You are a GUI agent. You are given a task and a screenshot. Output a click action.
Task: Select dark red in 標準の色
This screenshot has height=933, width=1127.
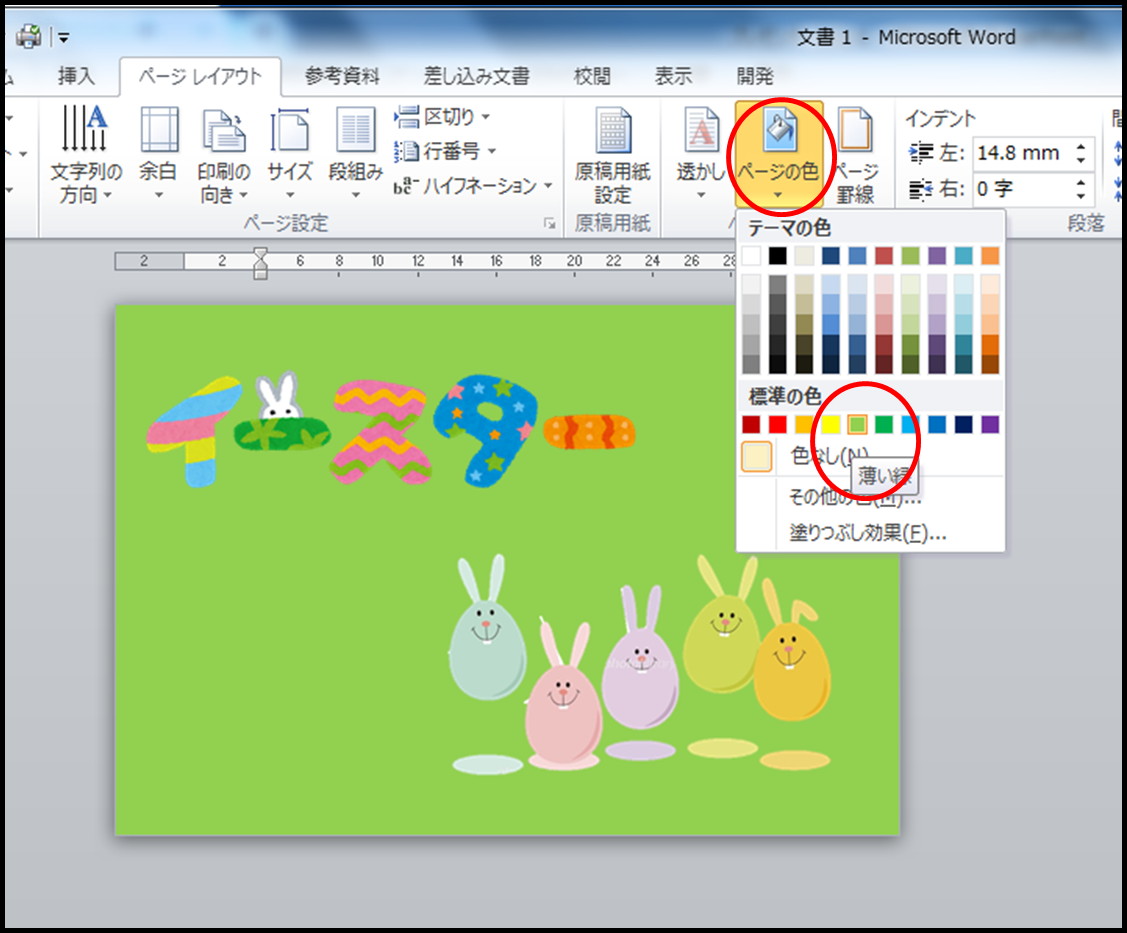[751, 425]
